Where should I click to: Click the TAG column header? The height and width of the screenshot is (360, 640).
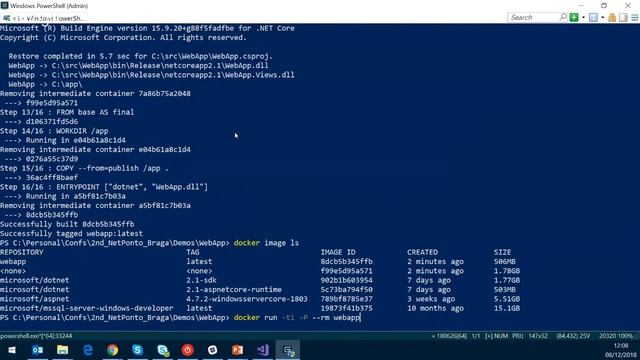pyautogui.click(x=193, y=252)
